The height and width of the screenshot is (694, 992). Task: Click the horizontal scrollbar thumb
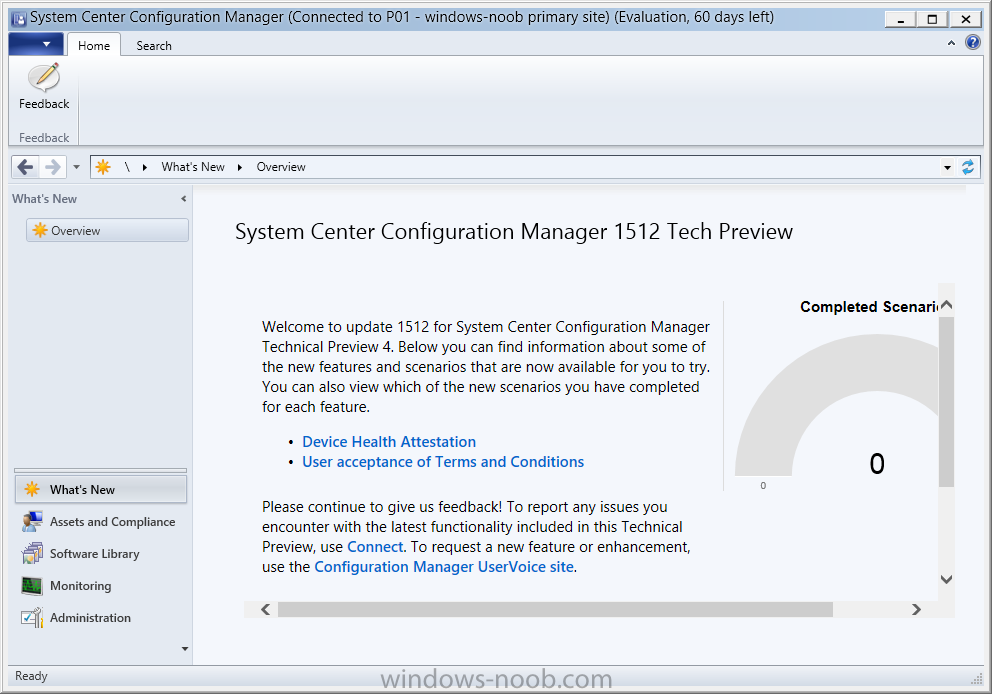(555, 609)
